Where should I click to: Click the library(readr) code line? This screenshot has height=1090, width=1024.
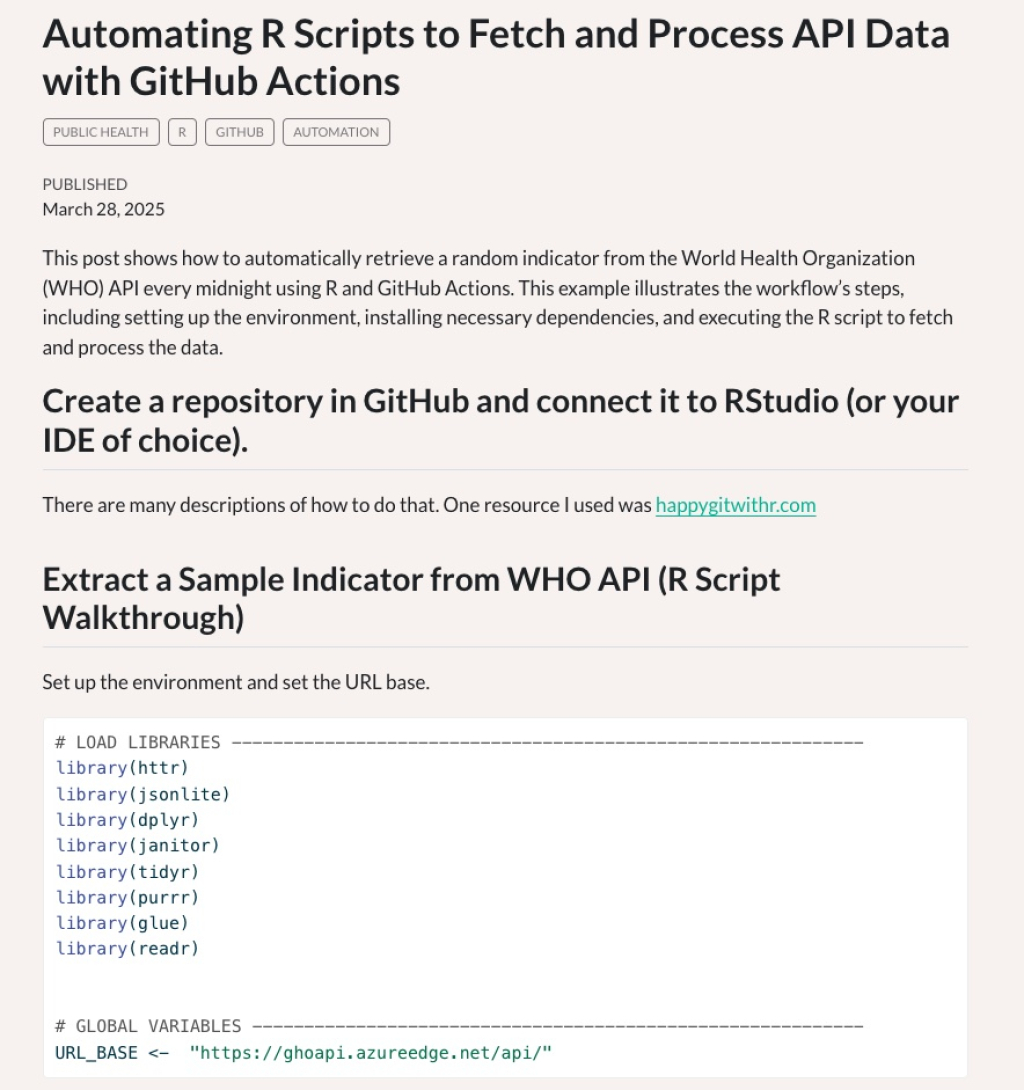pyautogui.click(x=127, y=948)
